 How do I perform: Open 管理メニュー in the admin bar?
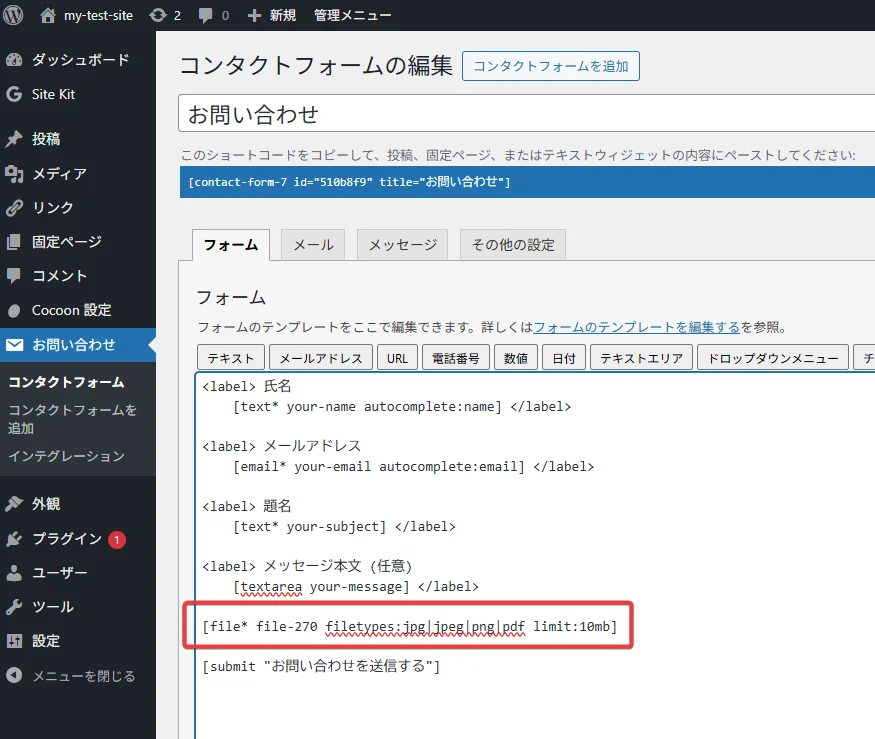pos(352,16)
